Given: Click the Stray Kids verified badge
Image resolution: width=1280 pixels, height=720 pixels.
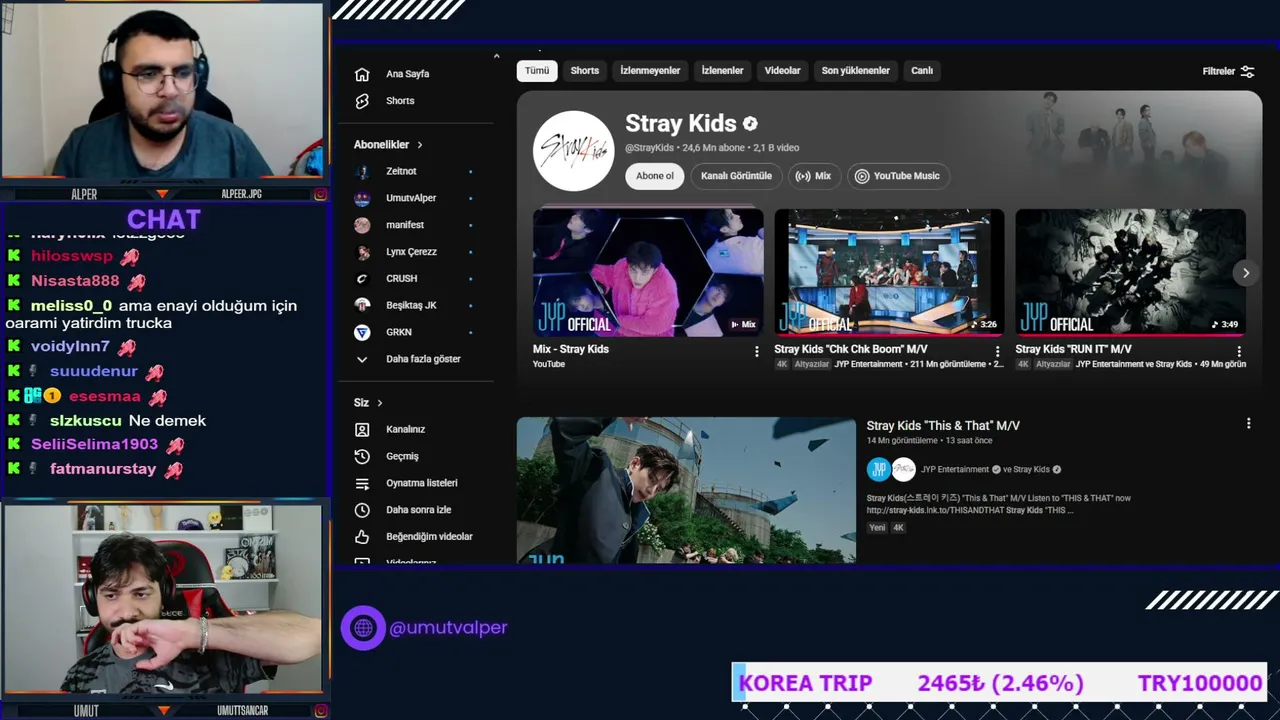Looking at the screenshot, I should (x=750, y=124).
